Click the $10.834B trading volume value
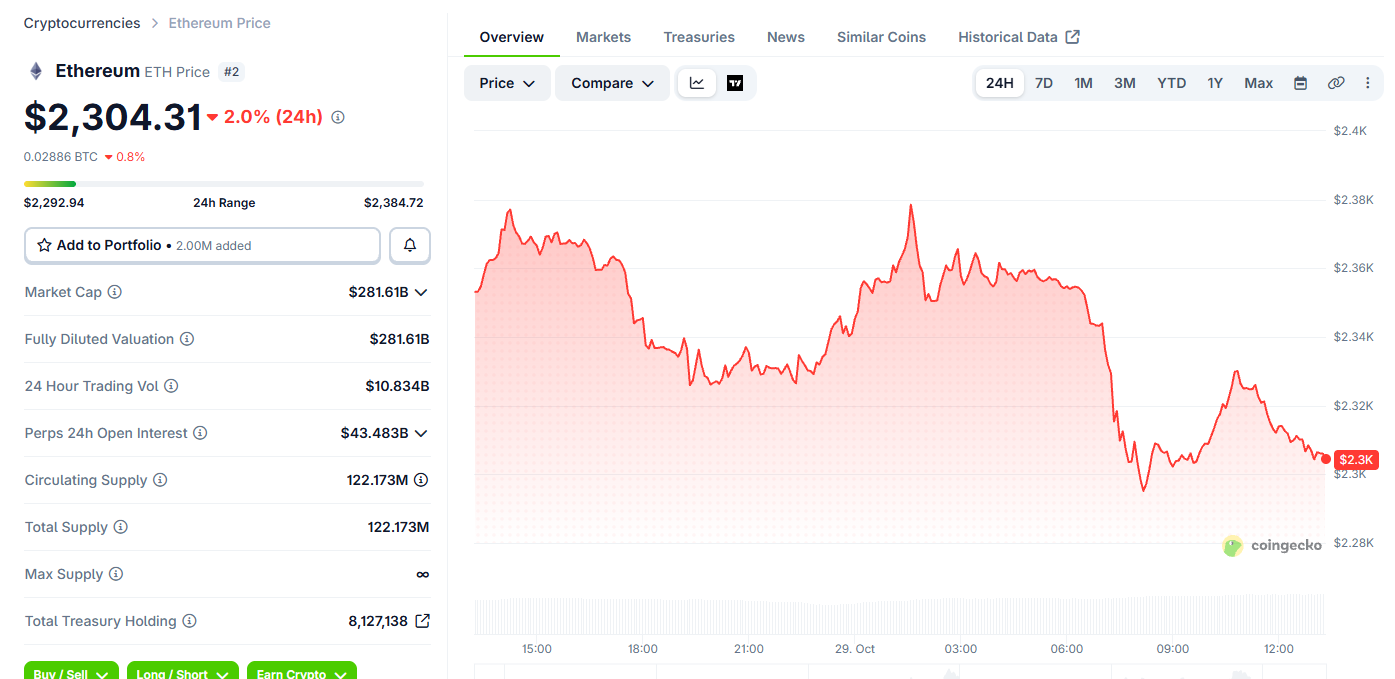Image resolution: width=1395 pixels, height=679 pixels. [x=398, y=386]
